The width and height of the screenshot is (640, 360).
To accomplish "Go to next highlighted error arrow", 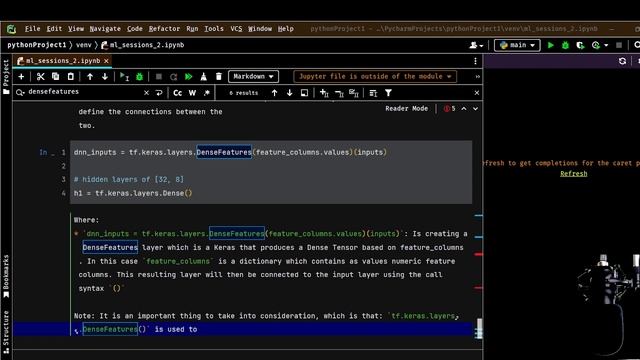I will 476,109.
